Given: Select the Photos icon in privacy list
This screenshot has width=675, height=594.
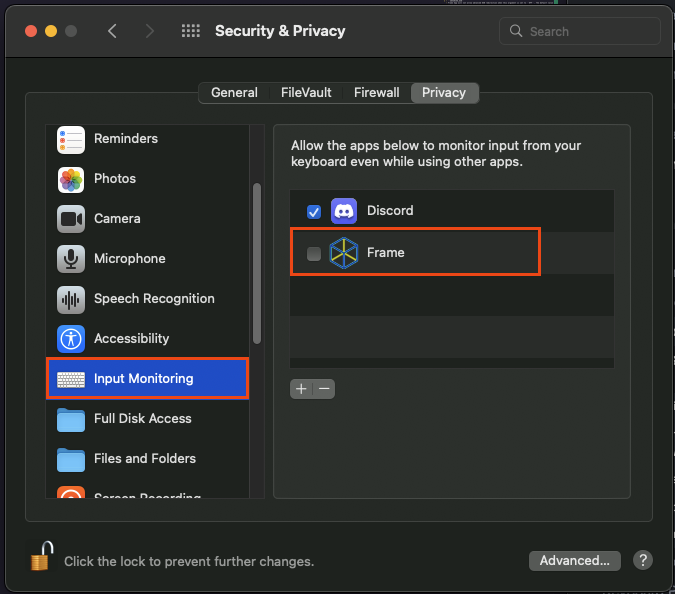Looking at the screenshot, I should coord(71,179).
